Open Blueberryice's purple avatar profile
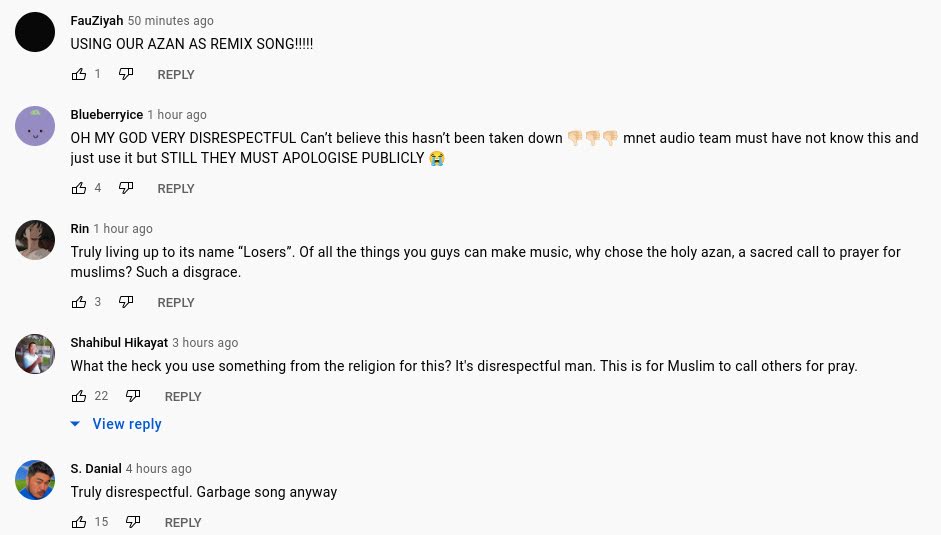Image resolution: width=941 pixels, height=535 pixels. (35, 126)
